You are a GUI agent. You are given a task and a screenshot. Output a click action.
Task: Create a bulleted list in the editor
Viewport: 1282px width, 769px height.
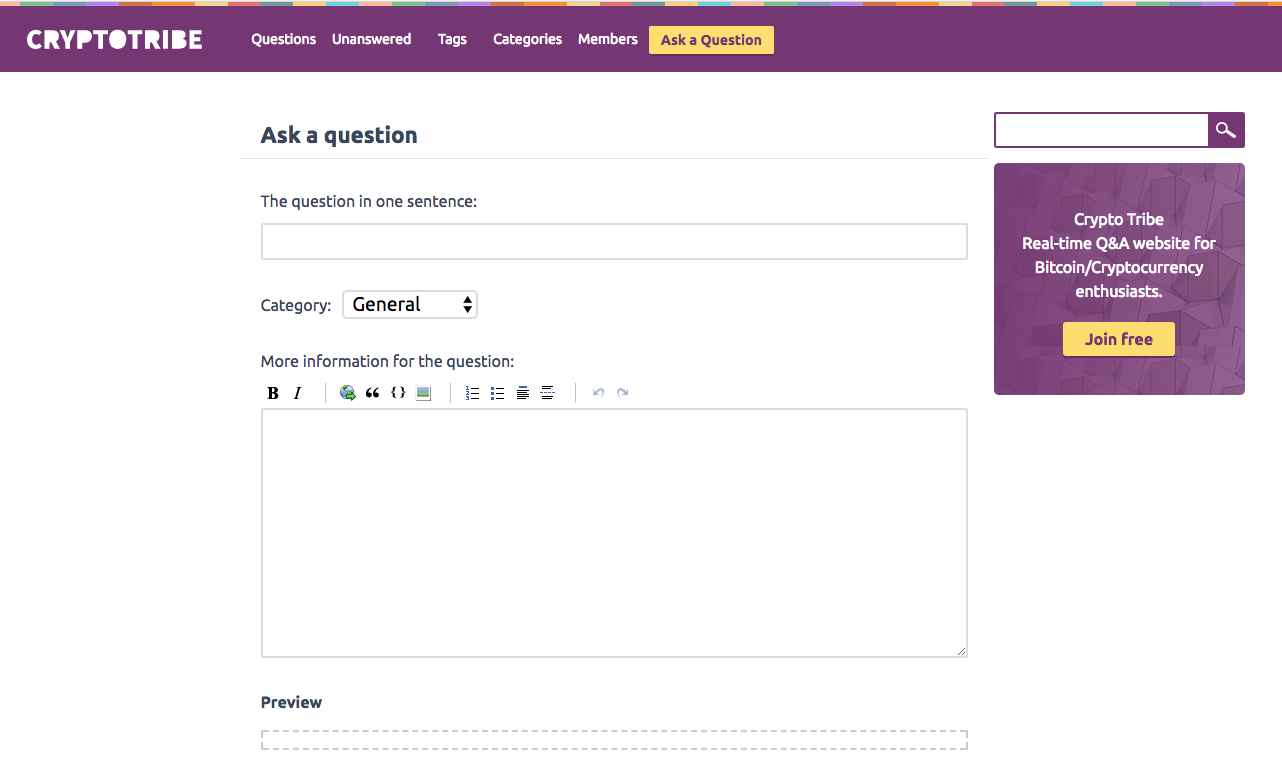coord(498,393)
